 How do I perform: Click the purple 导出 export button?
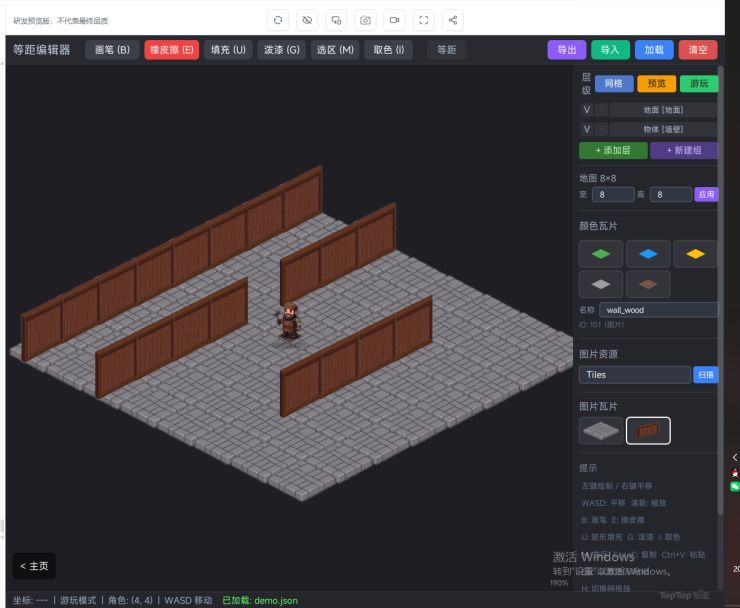tap(567, 50)
